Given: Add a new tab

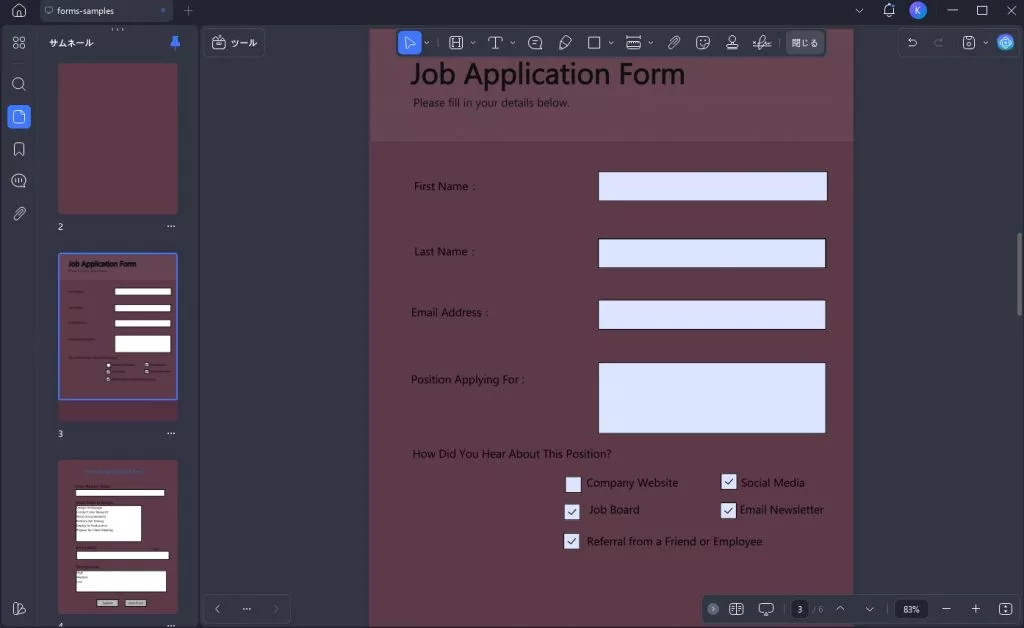Looking at the screenshot, I should (x=188, y=11).
